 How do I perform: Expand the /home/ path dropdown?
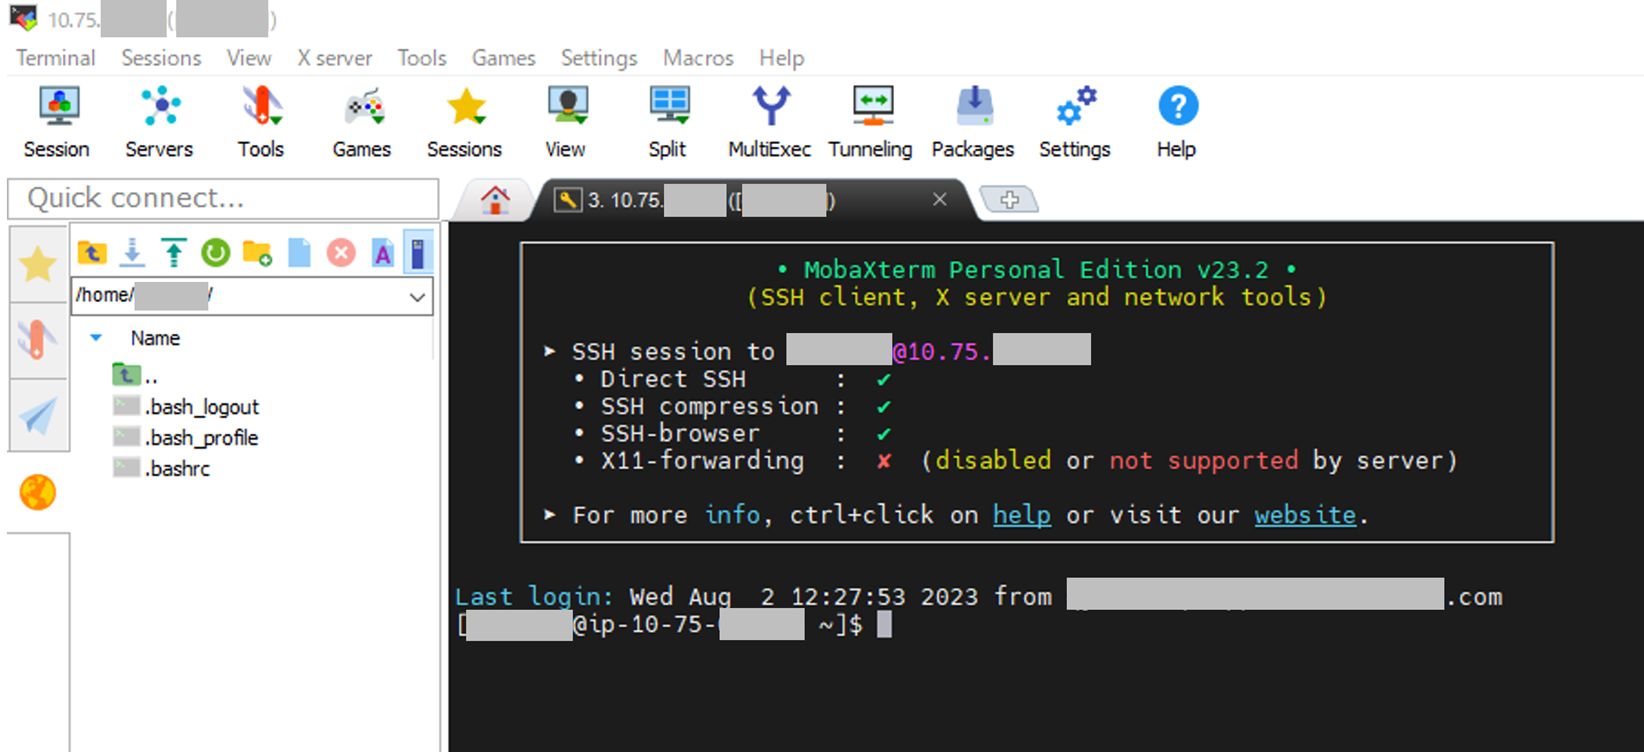(x=418, y=297)
